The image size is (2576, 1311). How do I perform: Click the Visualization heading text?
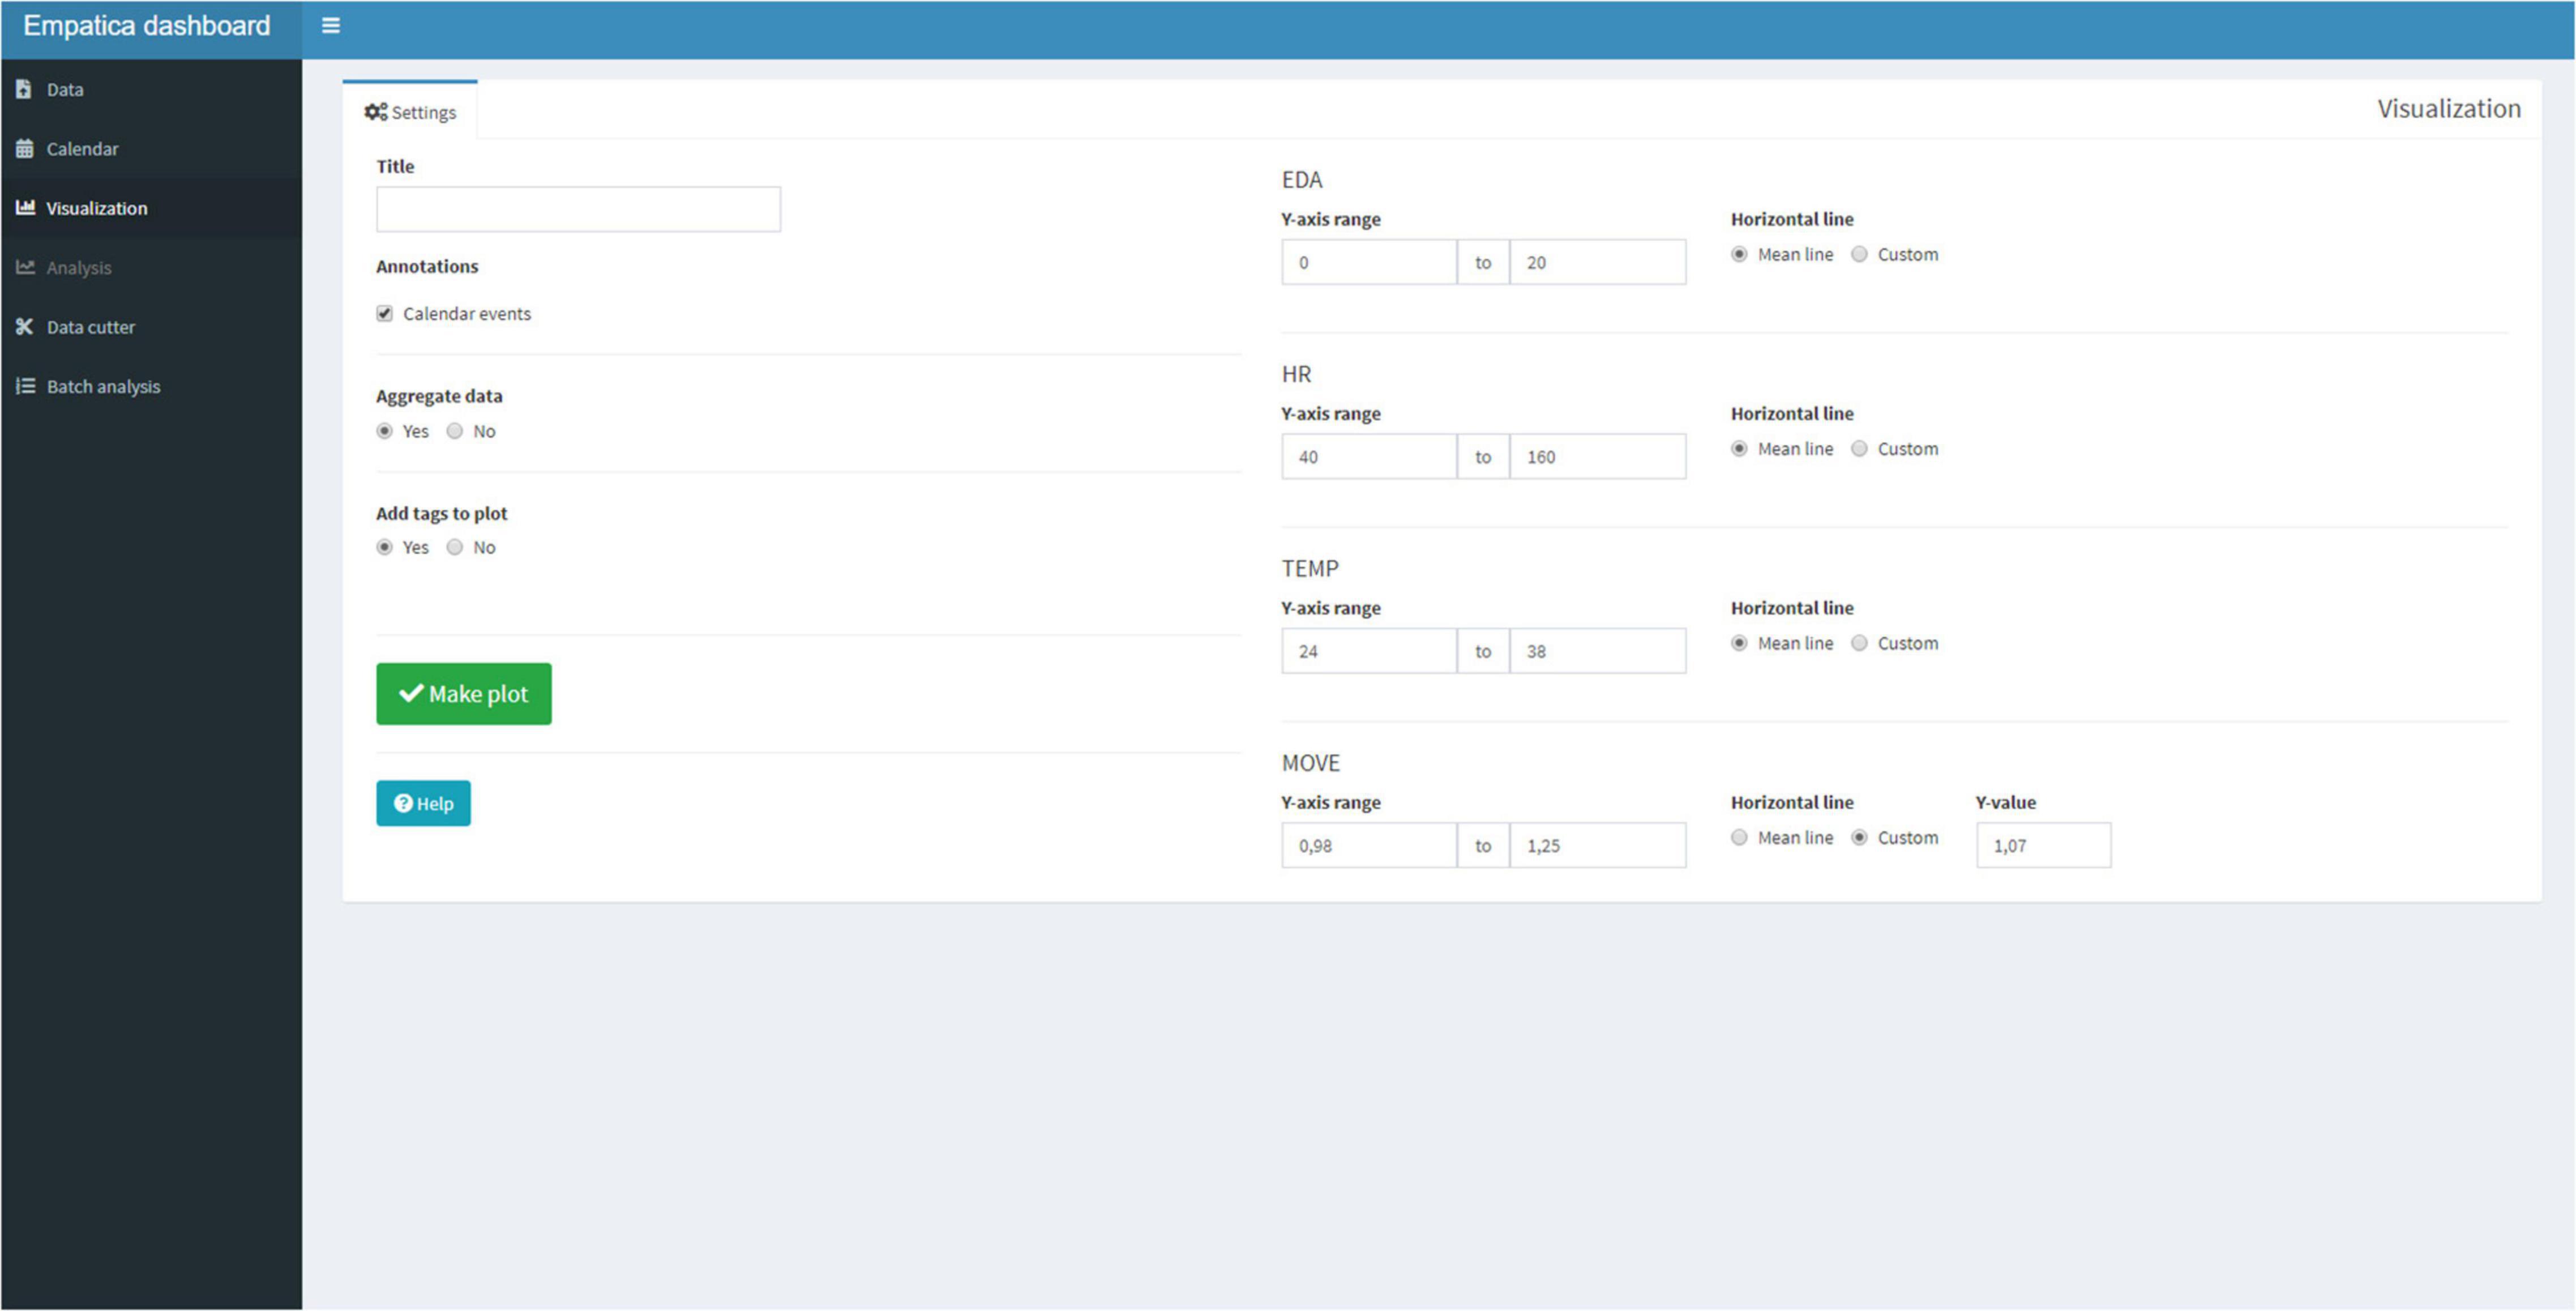[2449, 109]
